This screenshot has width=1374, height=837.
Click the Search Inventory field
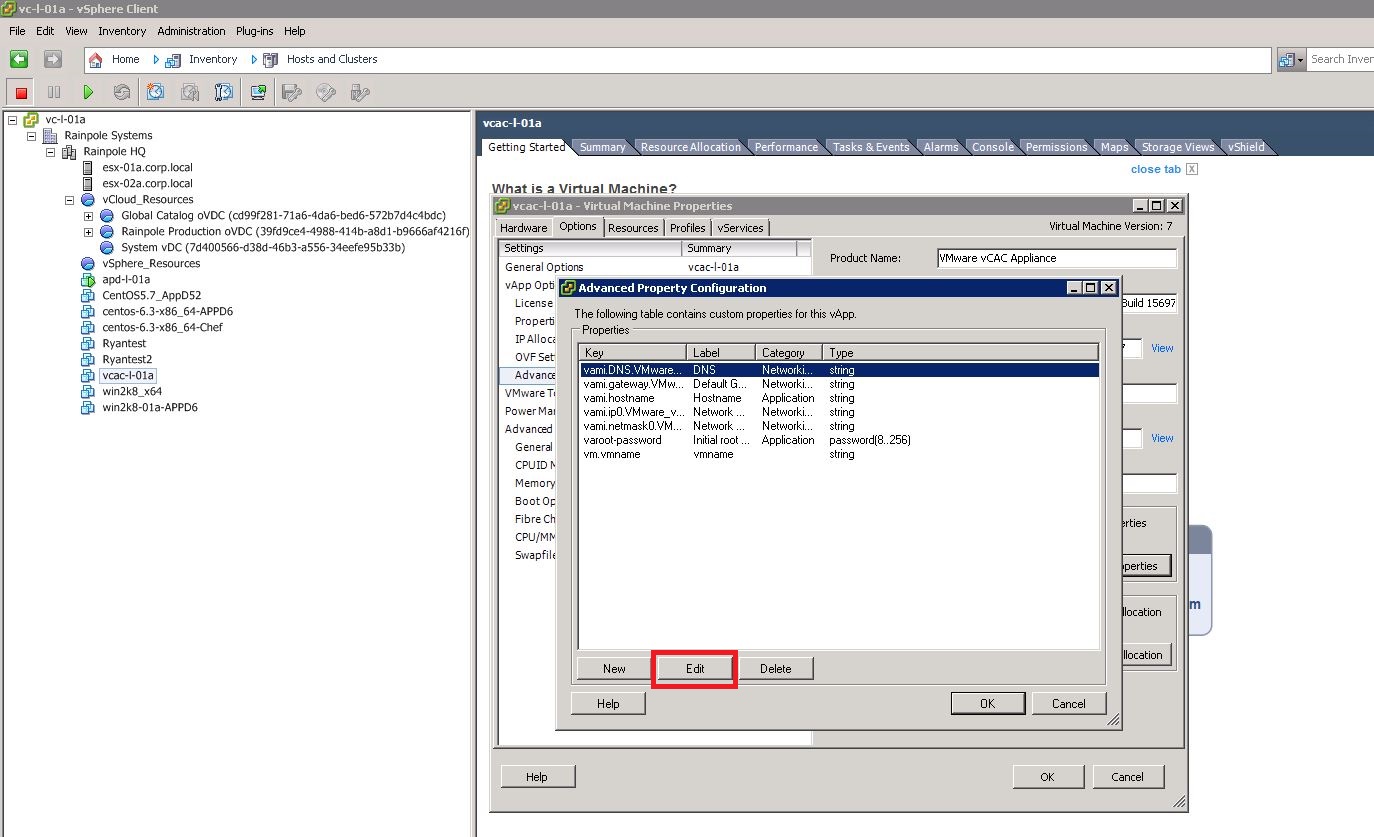tap(1340, 60)
